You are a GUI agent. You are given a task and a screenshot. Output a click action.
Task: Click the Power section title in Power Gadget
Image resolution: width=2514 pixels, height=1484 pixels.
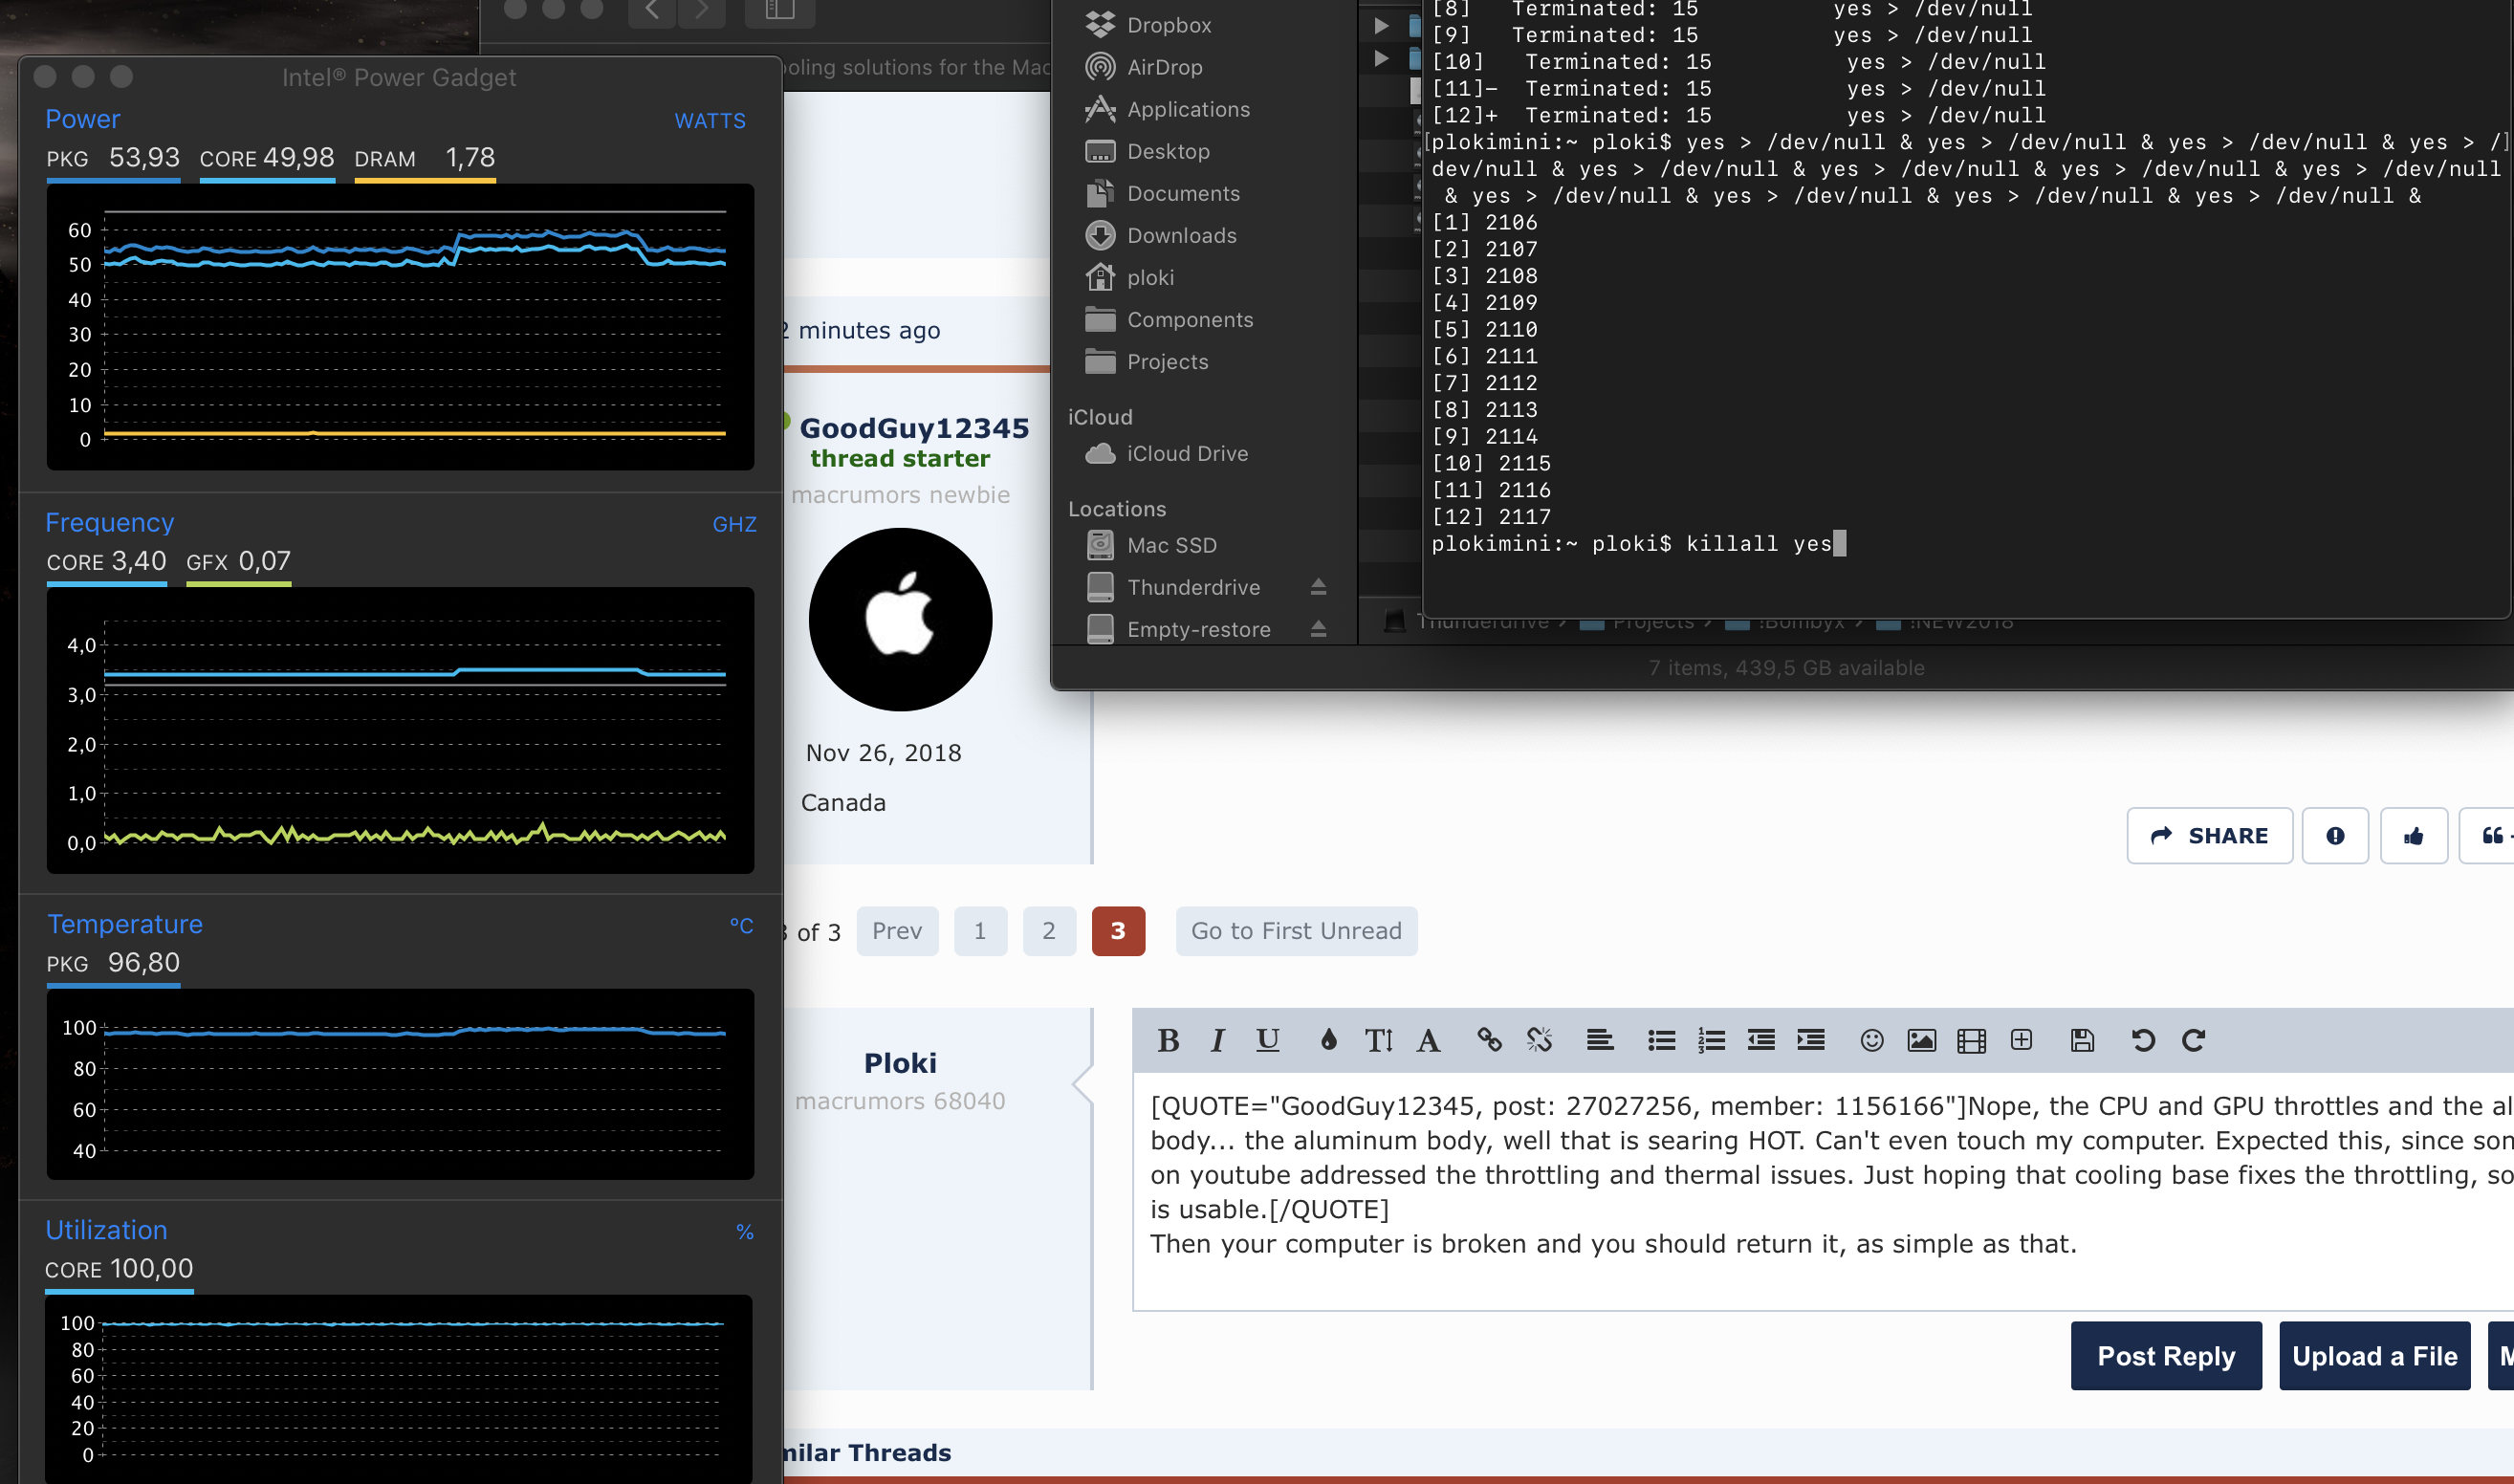pyautogui.click(x=83, y=119)
